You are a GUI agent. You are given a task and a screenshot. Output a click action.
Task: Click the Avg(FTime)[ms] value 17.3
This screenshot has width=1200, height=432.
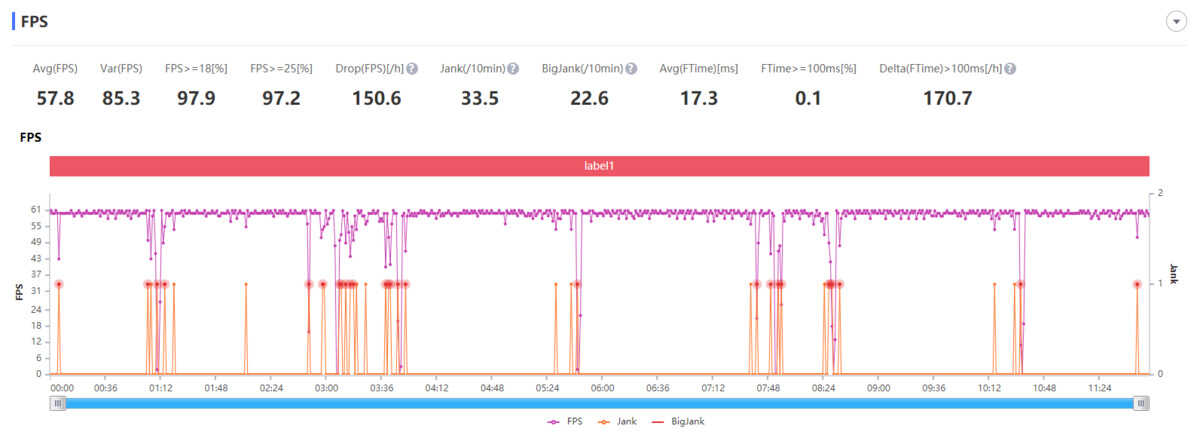click(699, 98)
